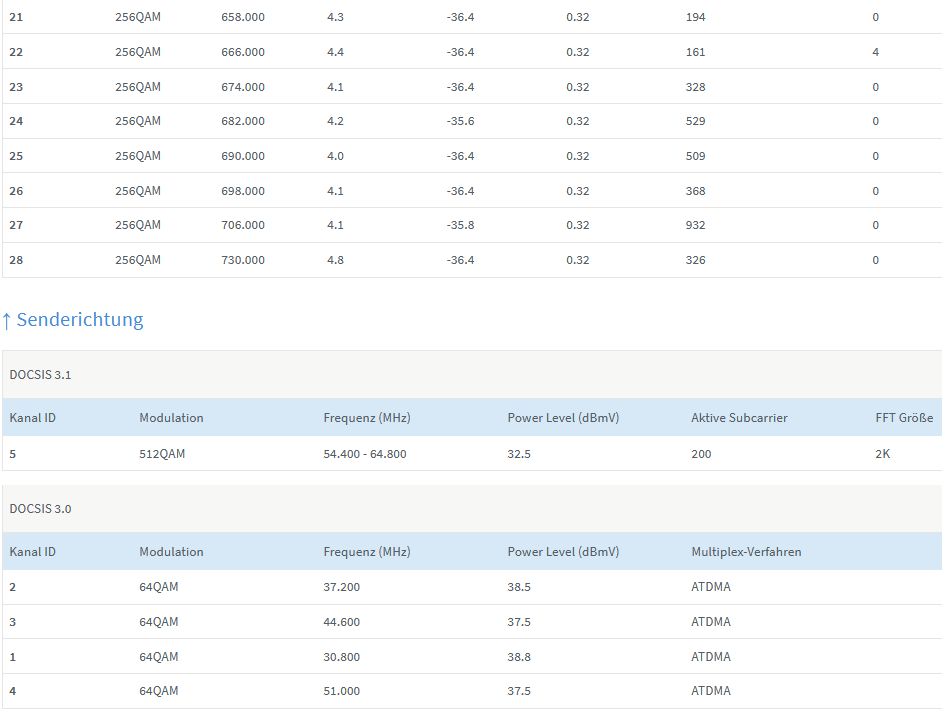Viewport: 942px width, 709px height.
Task: Click the power level 4.8 cell
Action: (335, 260)
